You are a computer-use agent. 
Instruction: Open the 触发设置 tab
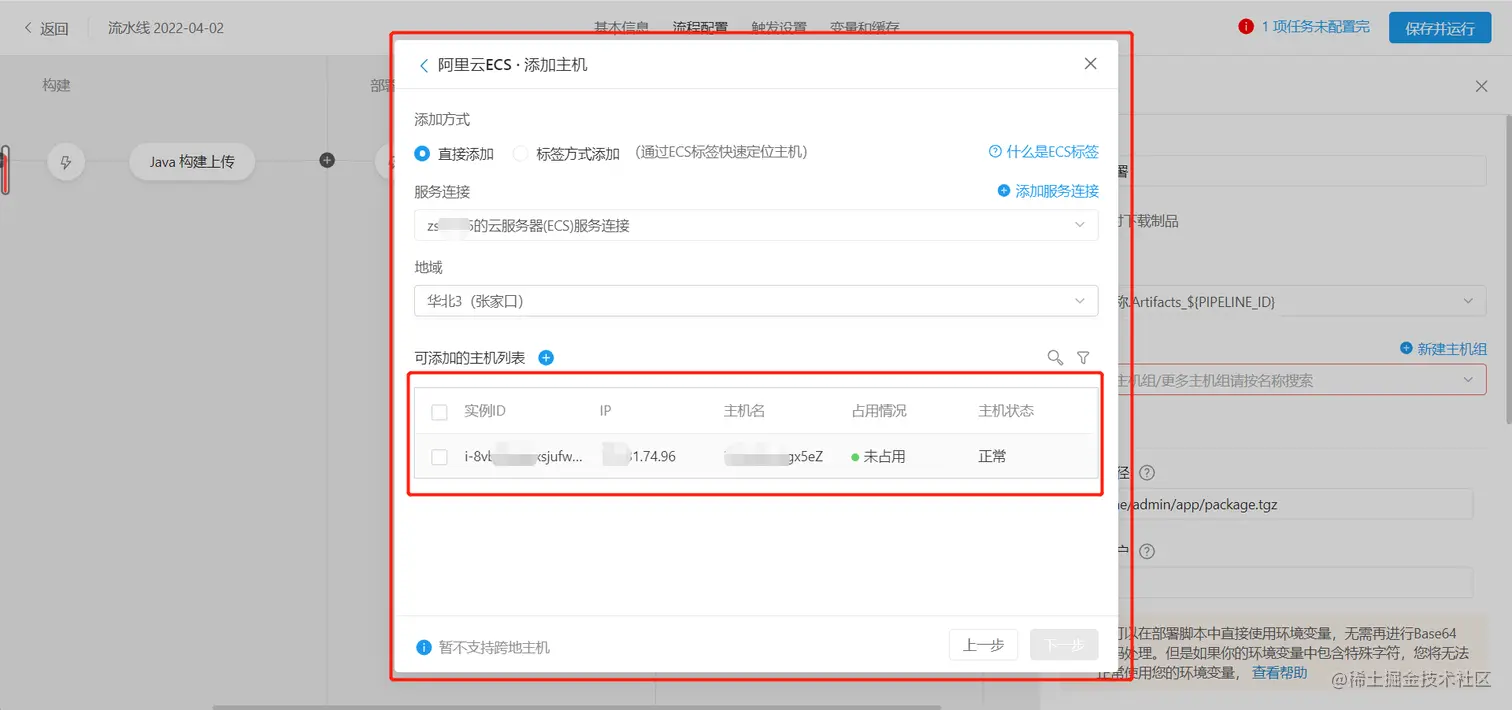779,27
